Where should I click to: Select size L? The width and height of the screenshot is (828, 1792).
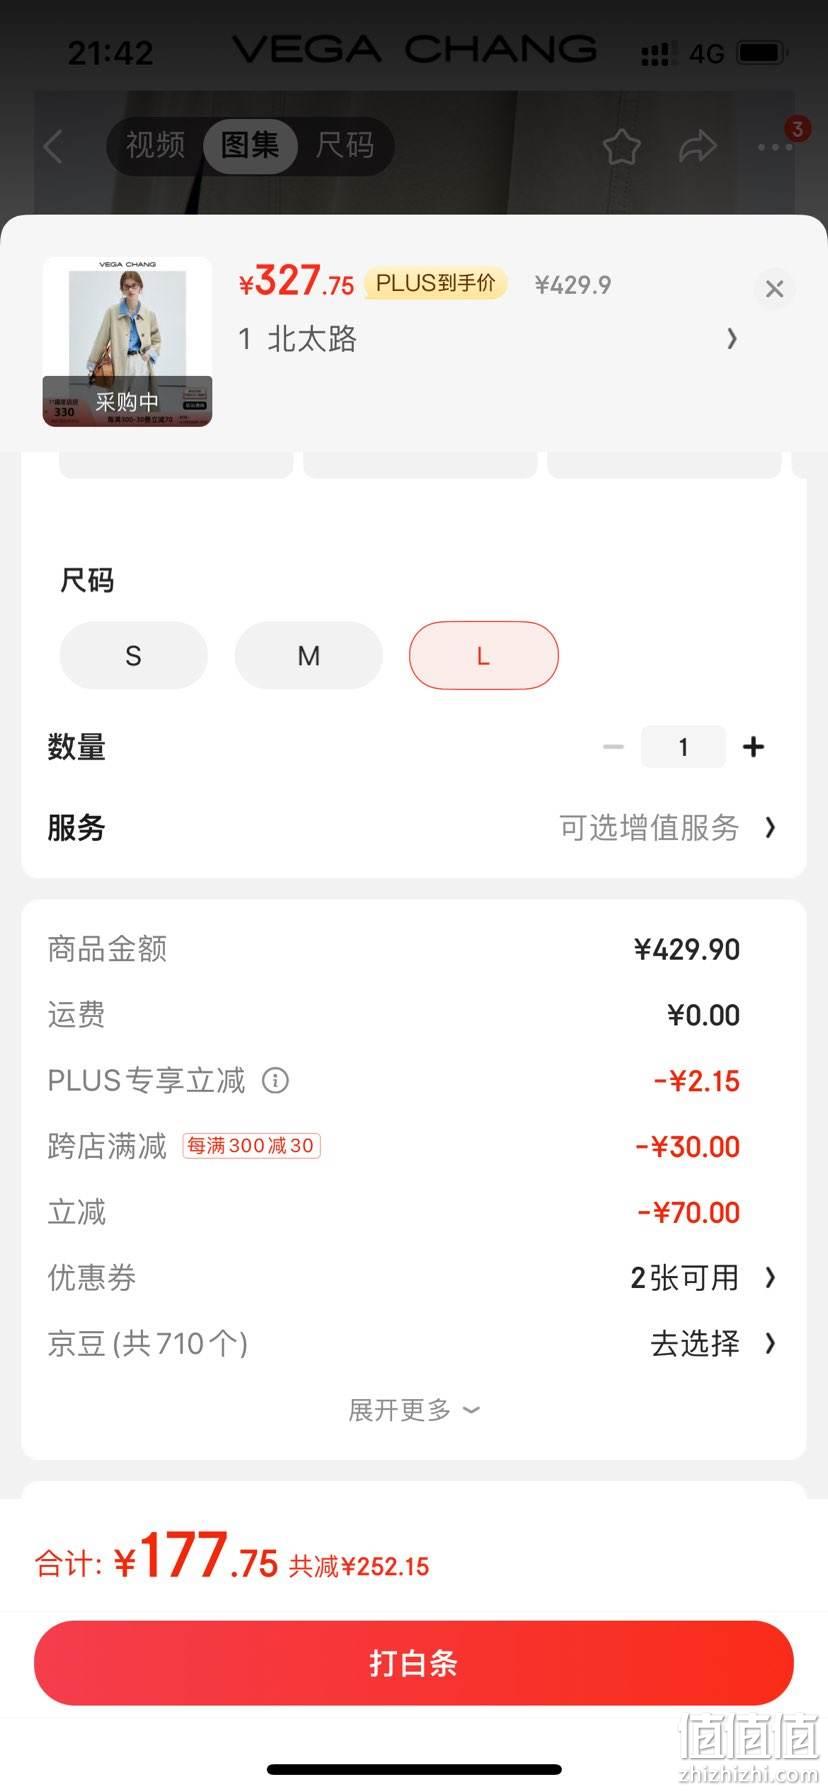tap(484, 655)
